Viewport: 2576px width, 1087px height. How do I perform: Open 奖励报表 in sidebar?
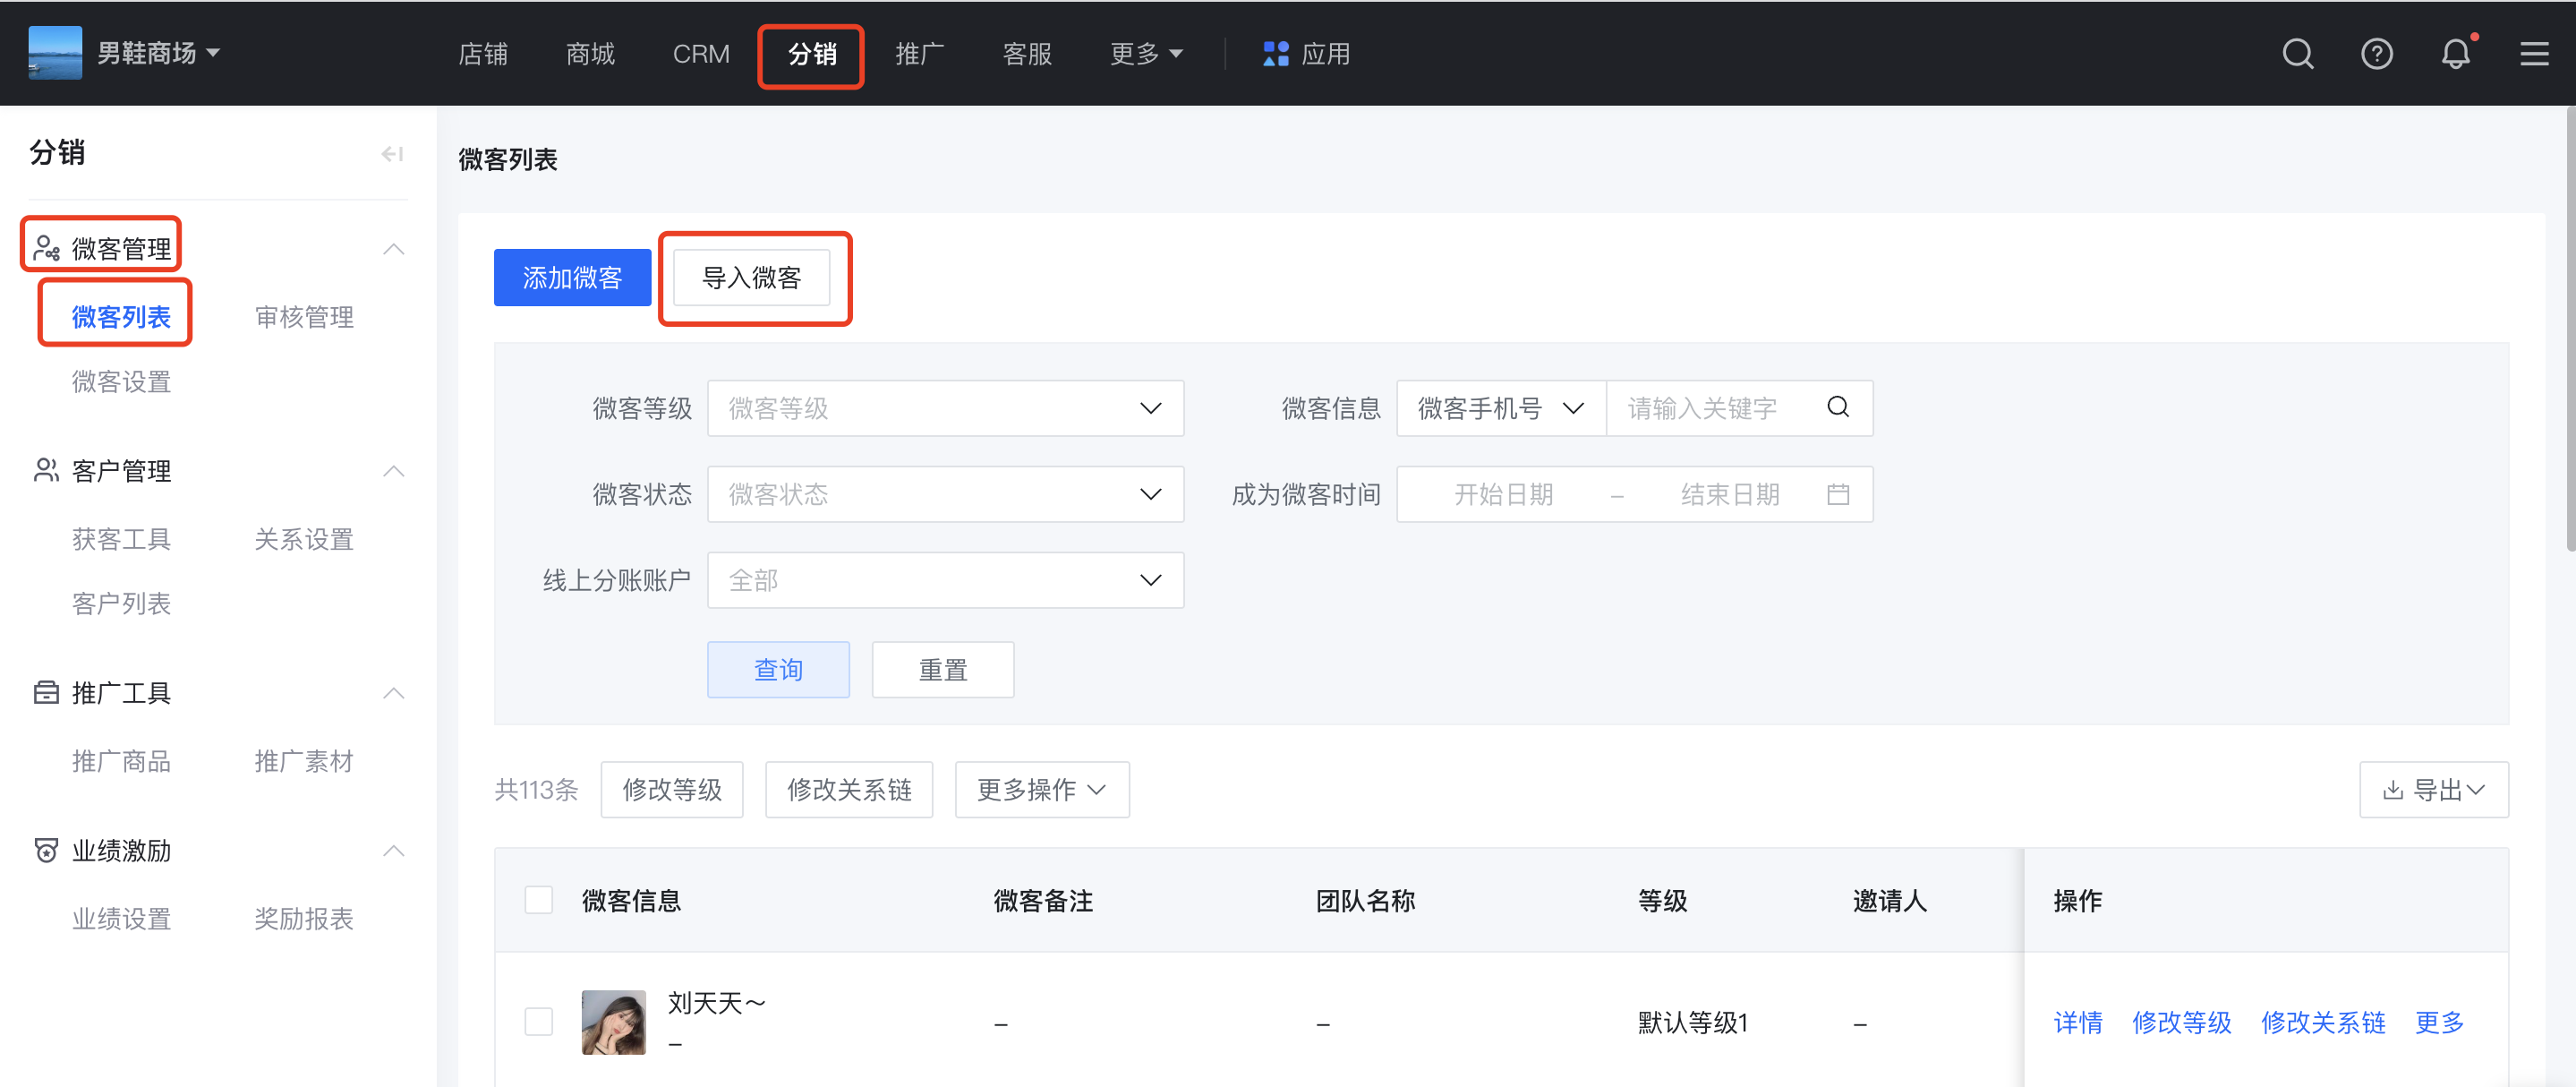click(304, 919)
